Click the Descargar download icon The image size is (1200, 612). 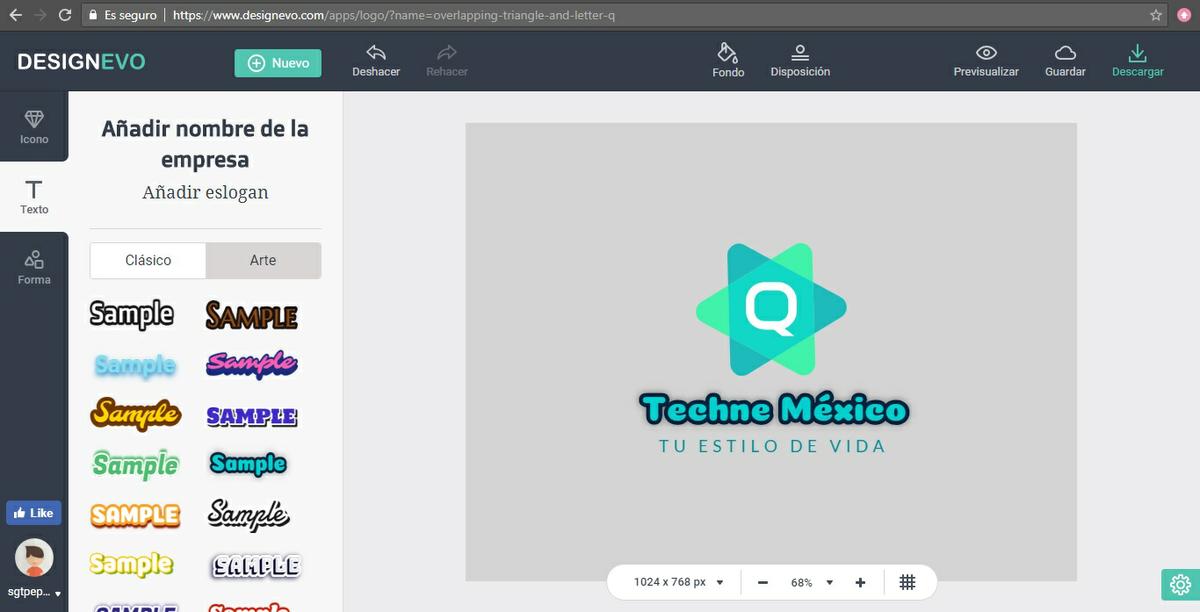tap(1137, 53)
